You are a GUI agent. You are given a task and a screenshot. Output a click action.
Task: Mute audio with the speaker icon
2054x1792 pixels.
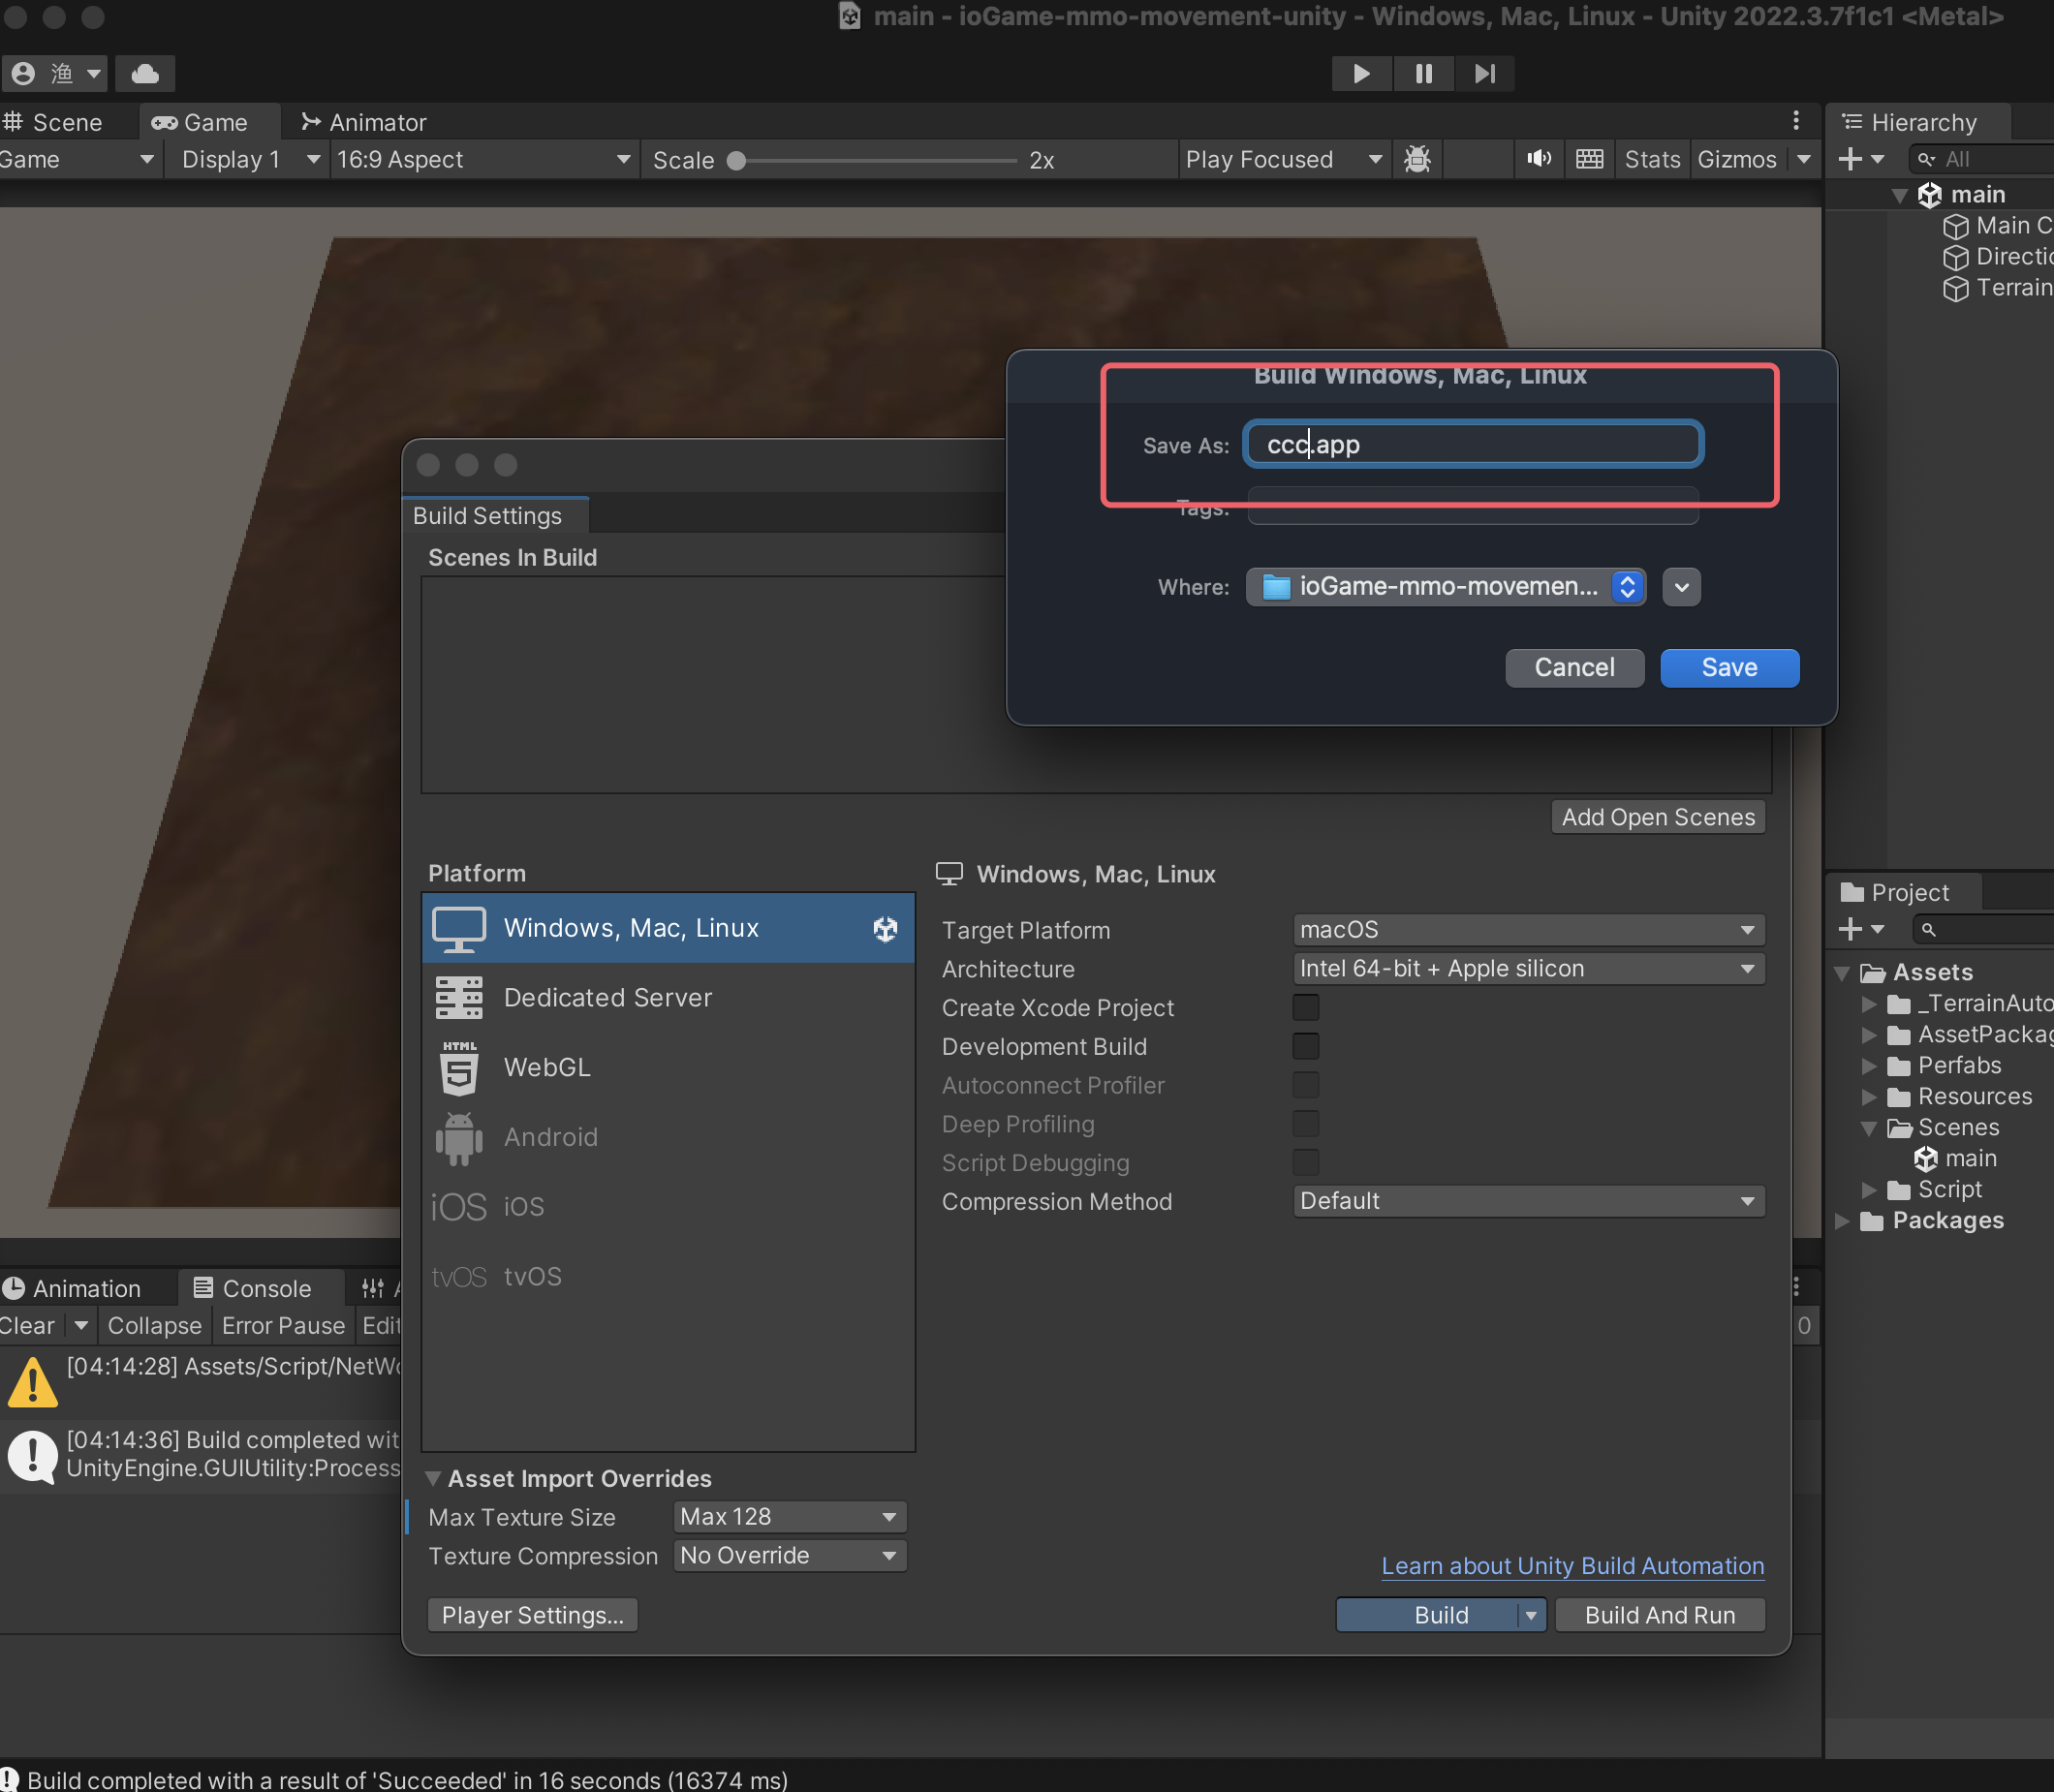(x=1539, y=159)
